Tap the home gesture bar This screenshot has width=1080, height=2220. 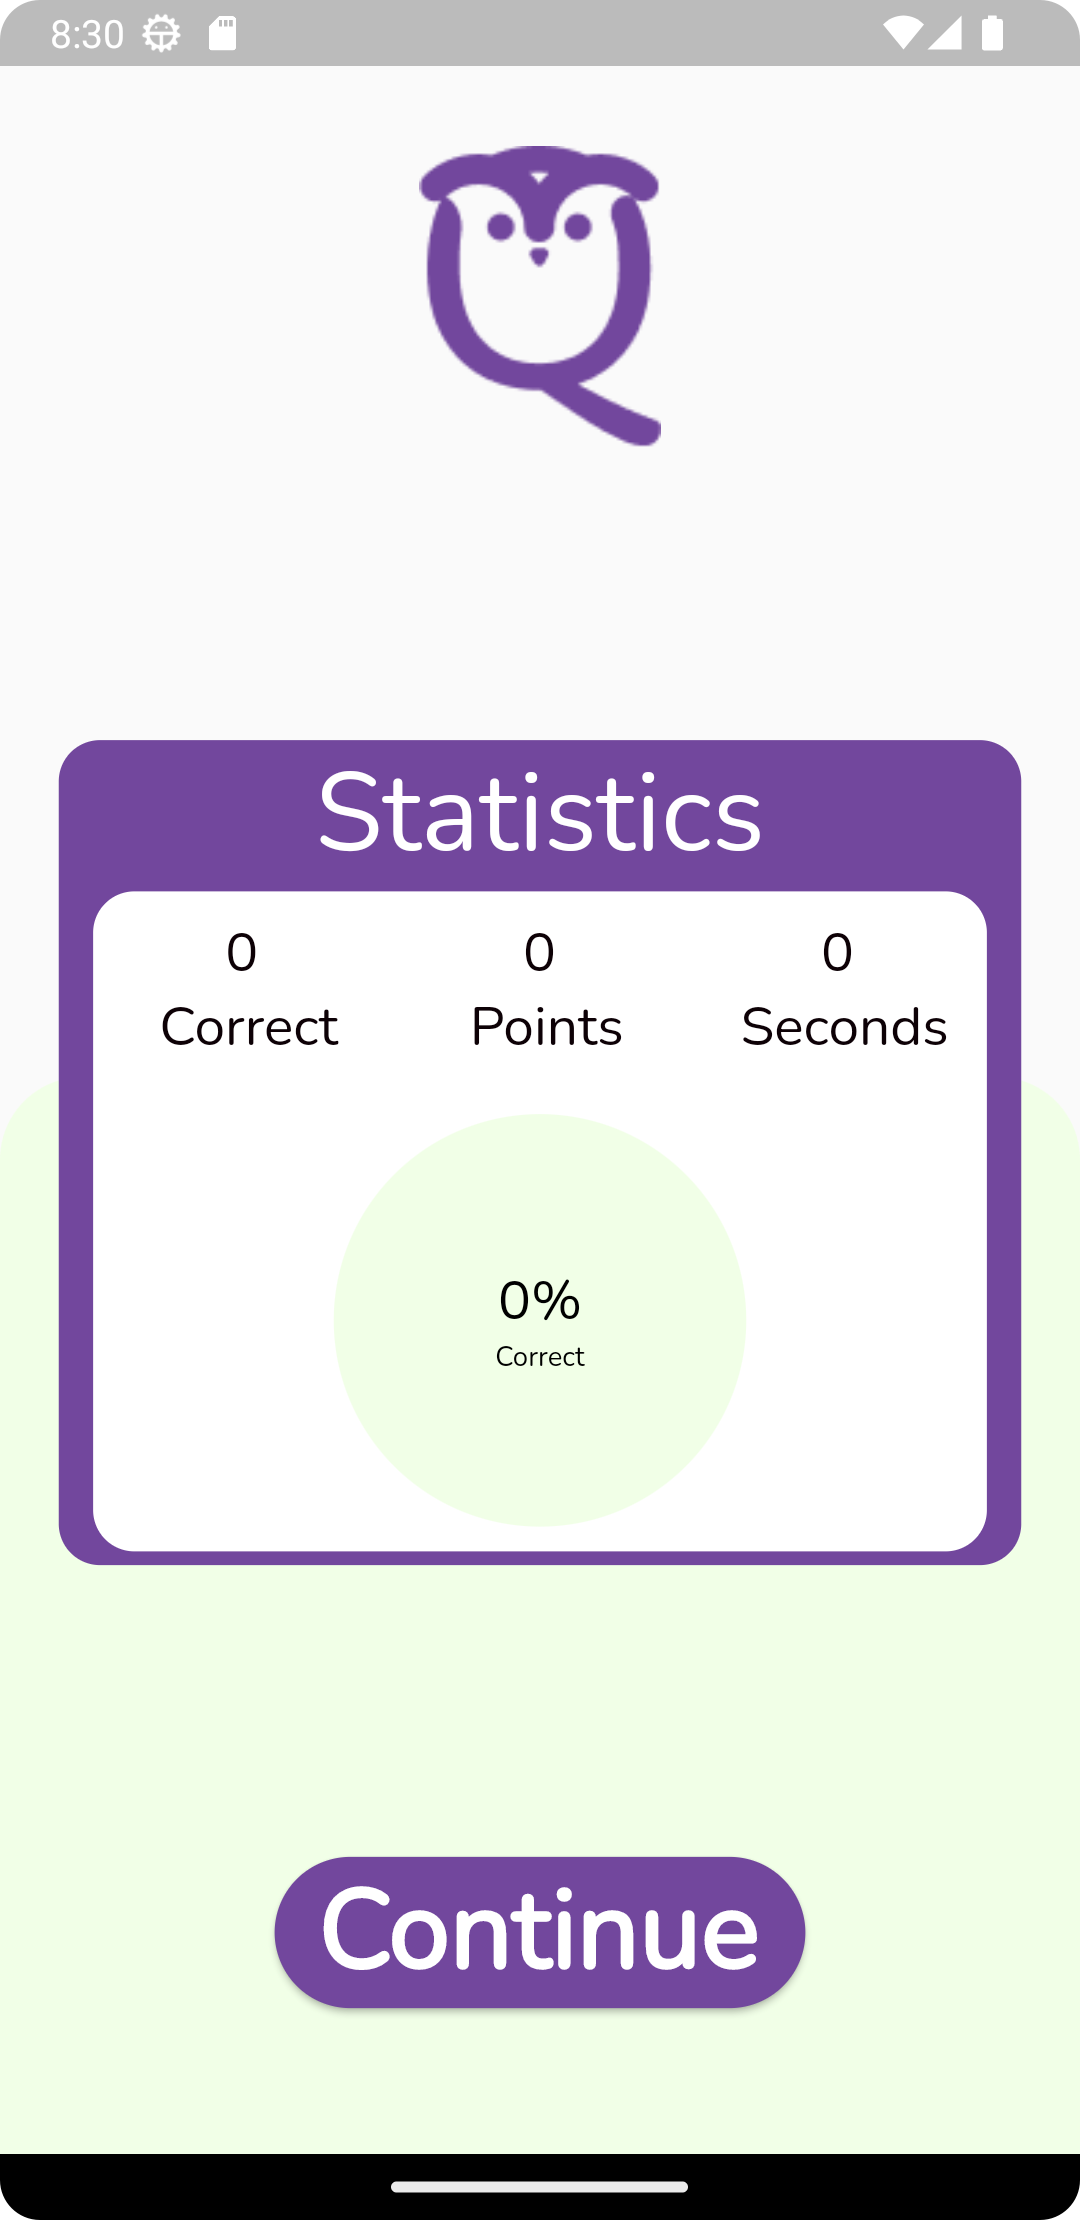[540, 2187]
